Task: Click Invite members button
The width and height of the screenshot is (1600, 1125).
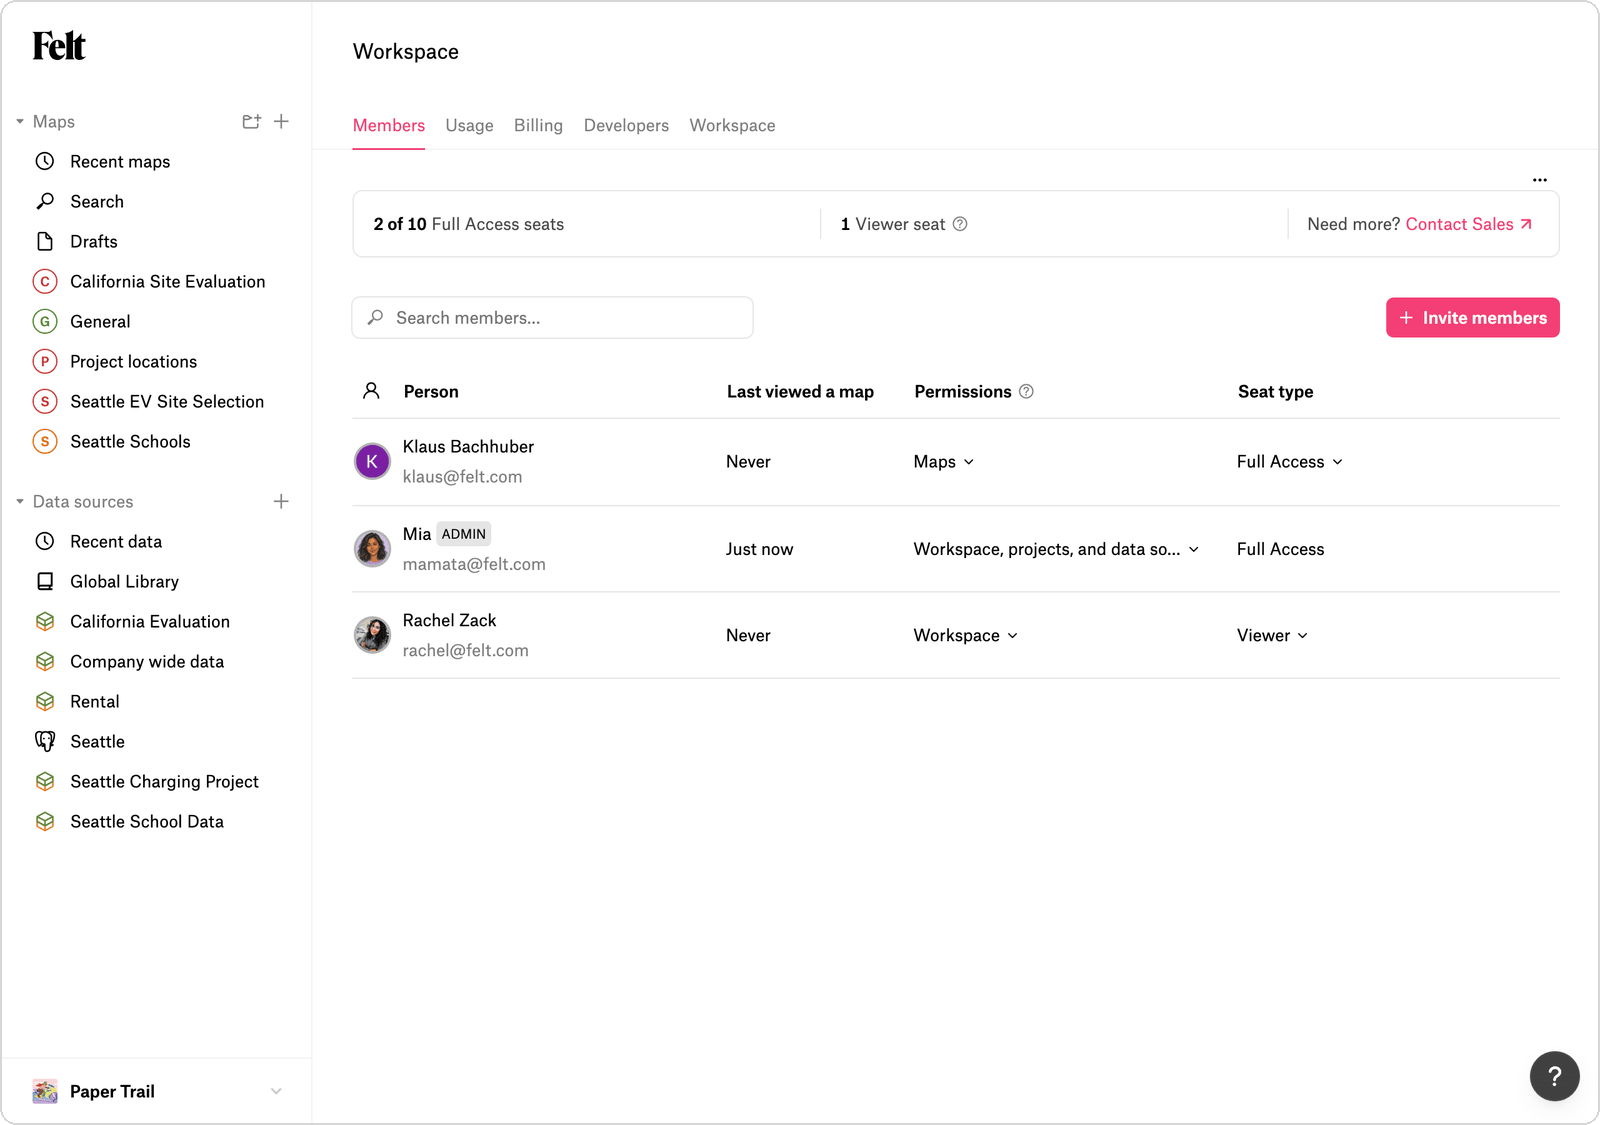Action: tap(1472, 317)
